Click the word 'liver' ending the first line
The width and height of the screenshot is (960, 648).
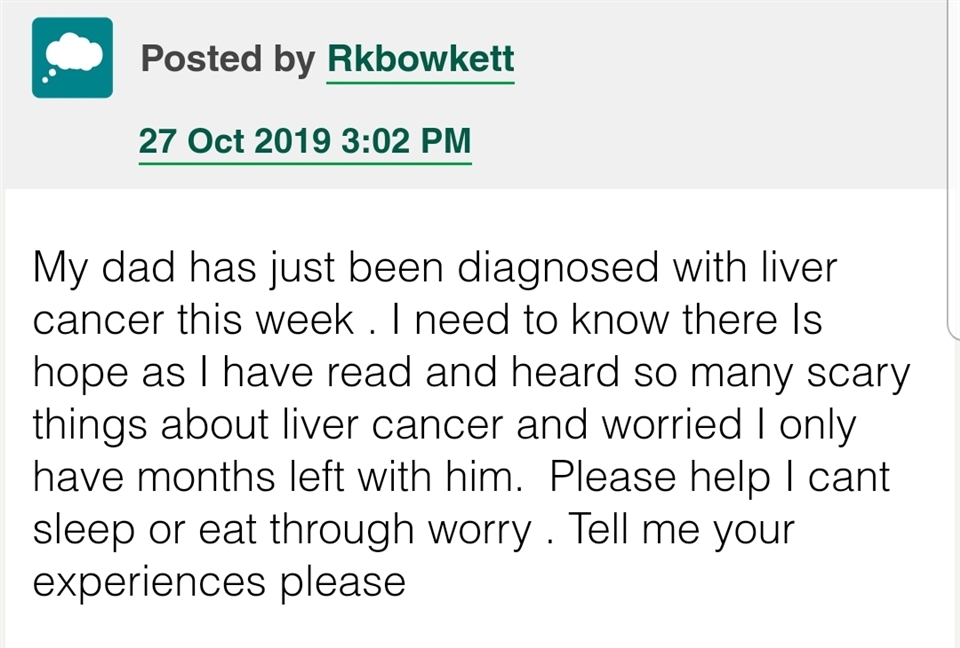798,268
